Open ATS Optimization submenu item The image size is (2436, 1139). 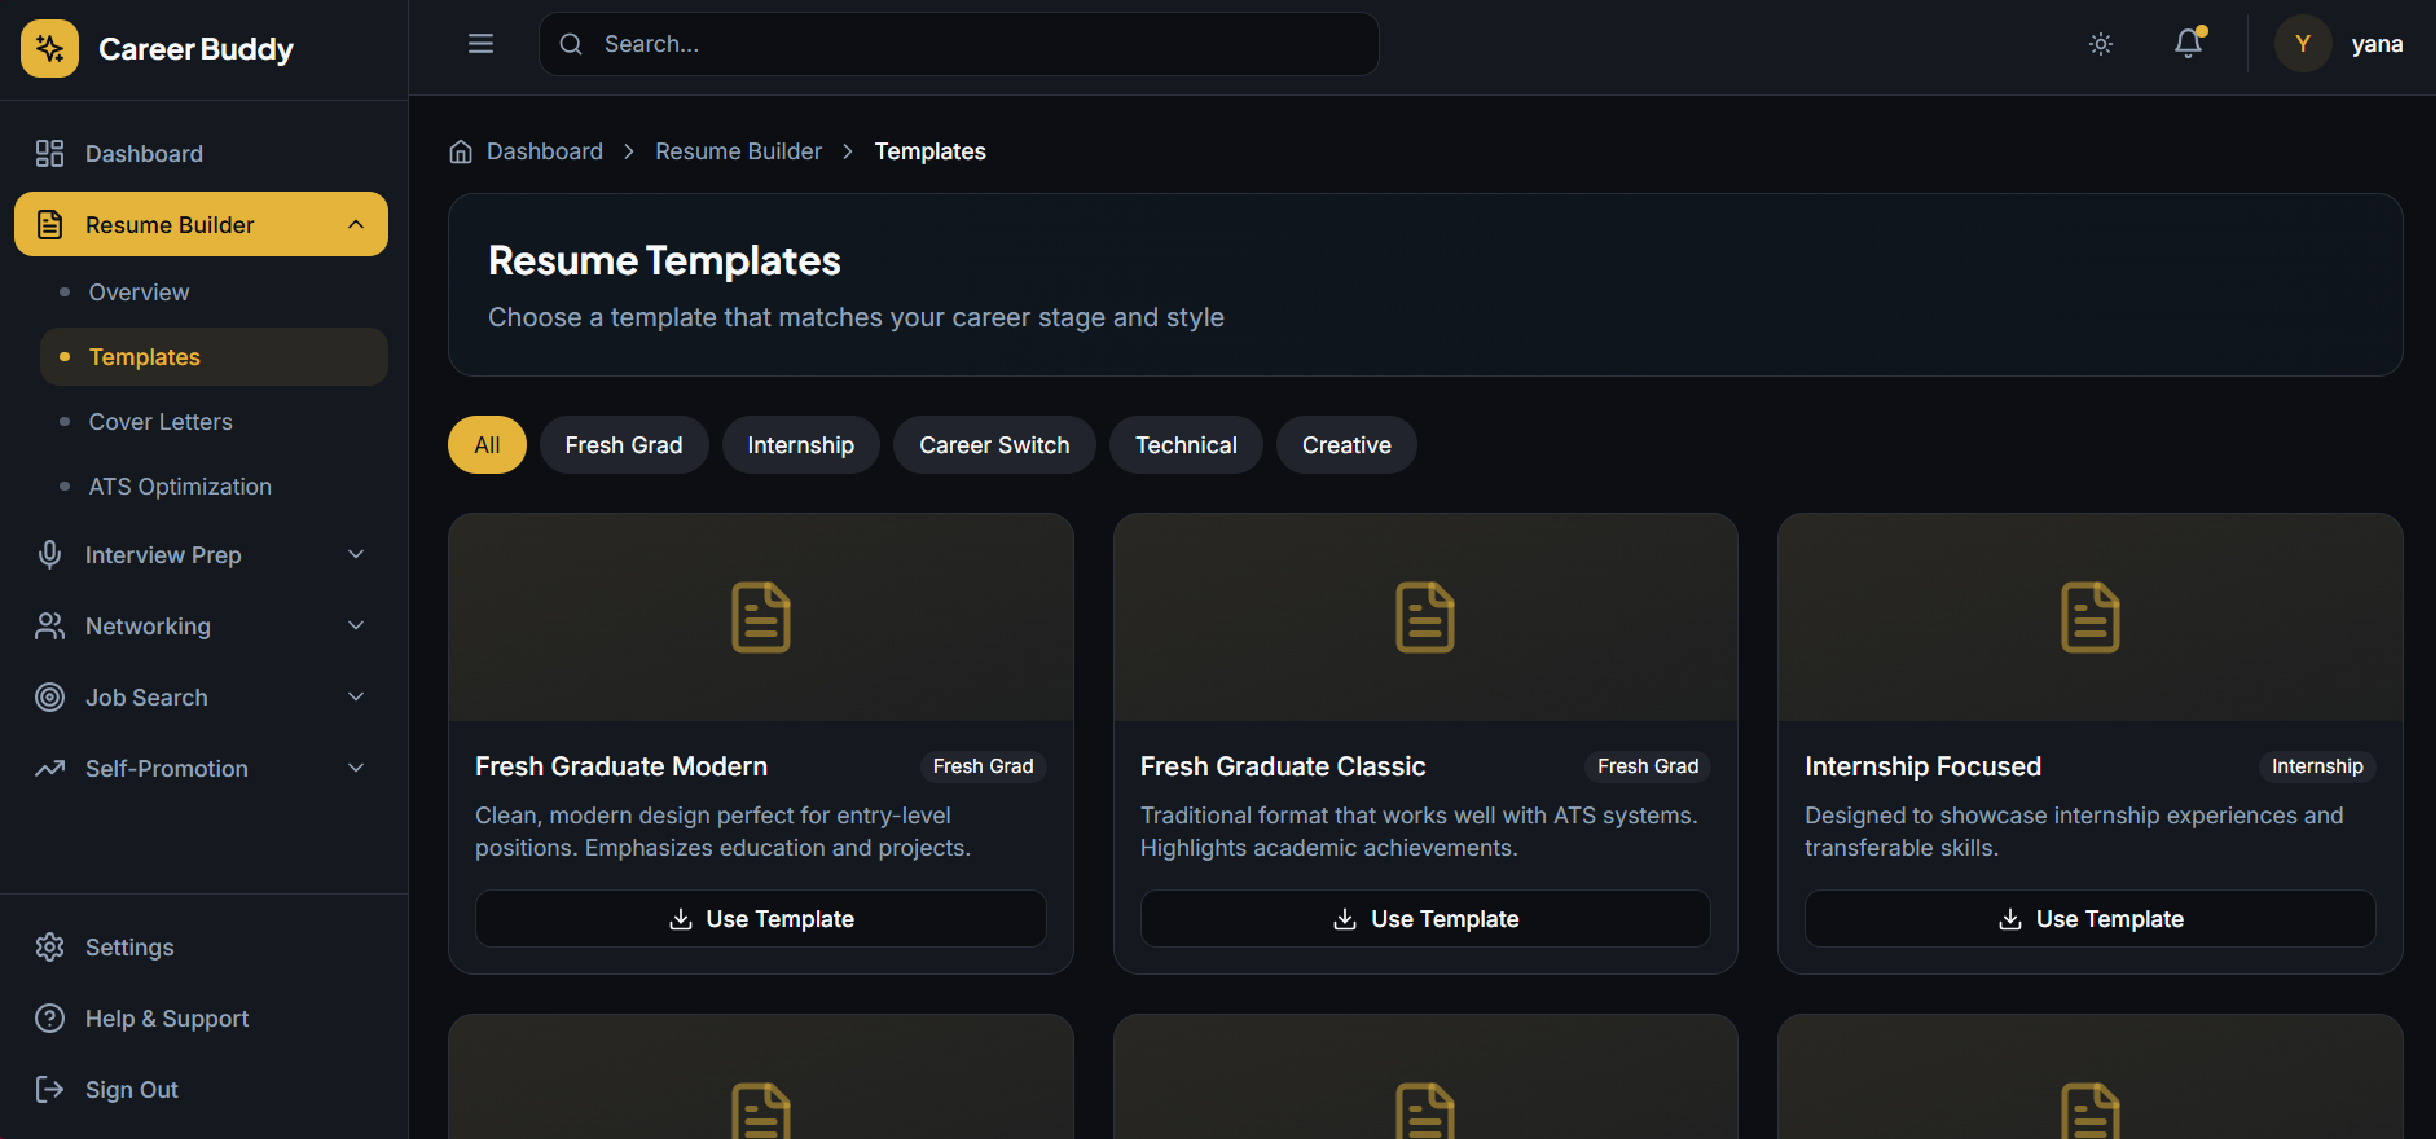pos(180,487)
